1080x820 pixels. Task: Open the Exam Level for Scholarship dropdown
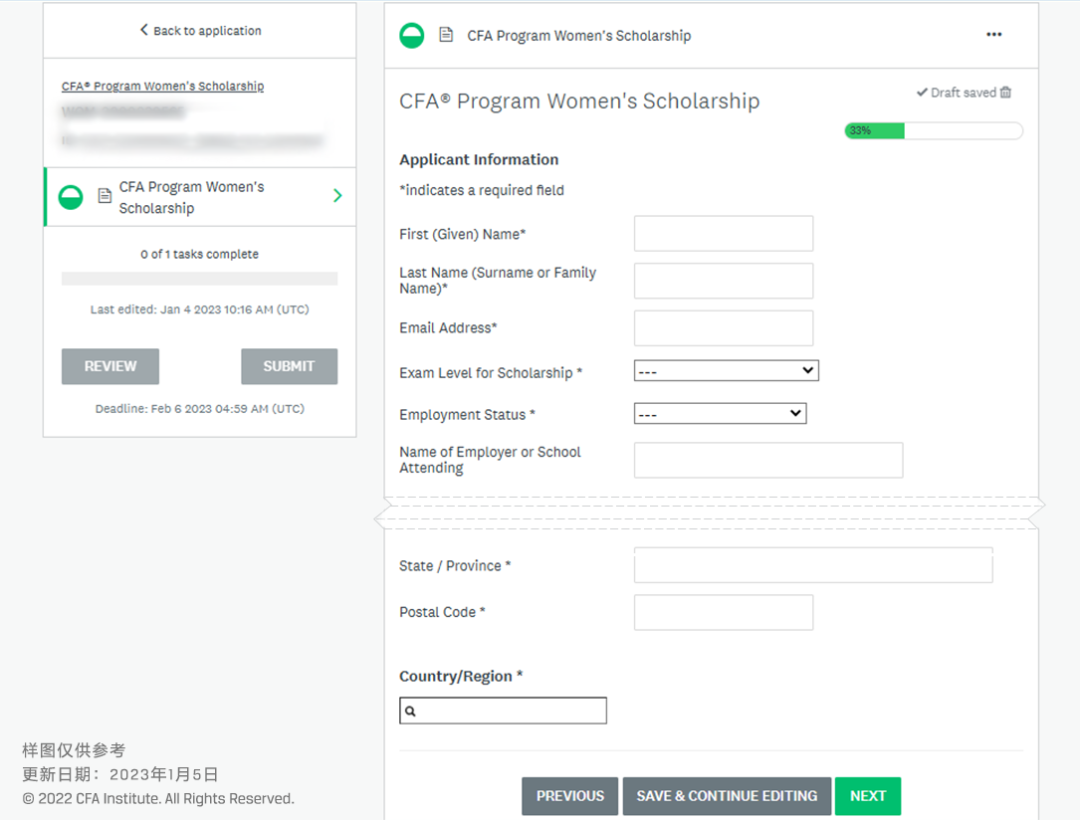(x=726, y=370)
